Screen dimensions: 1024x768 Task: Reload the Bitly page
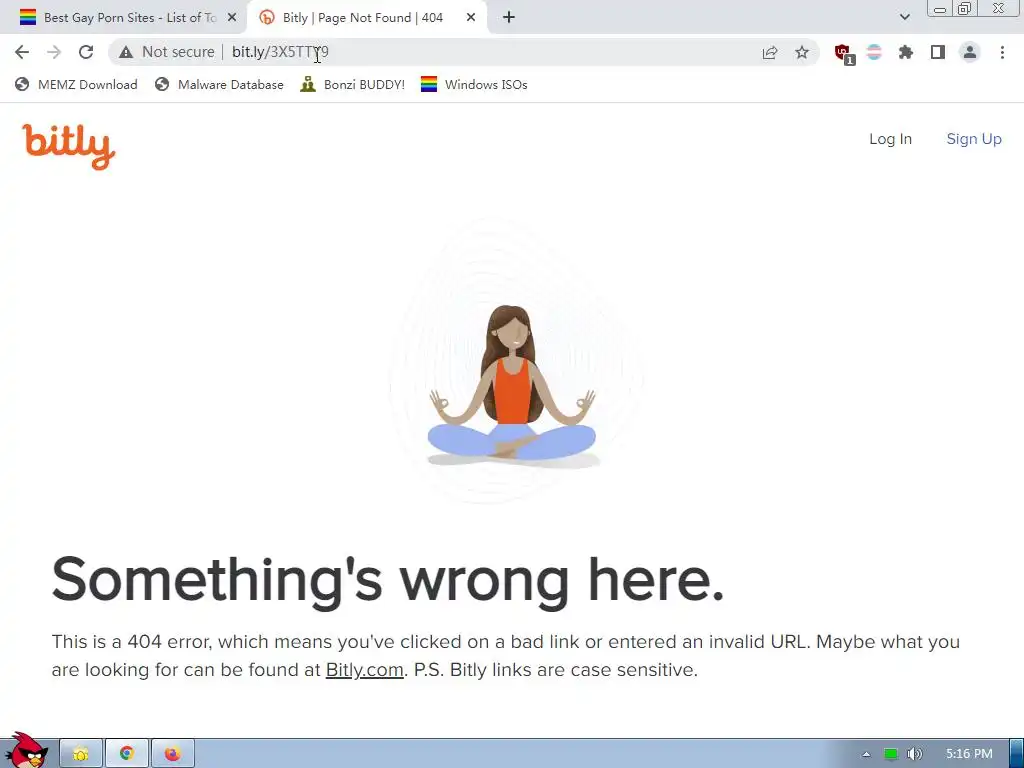(86, 52)
